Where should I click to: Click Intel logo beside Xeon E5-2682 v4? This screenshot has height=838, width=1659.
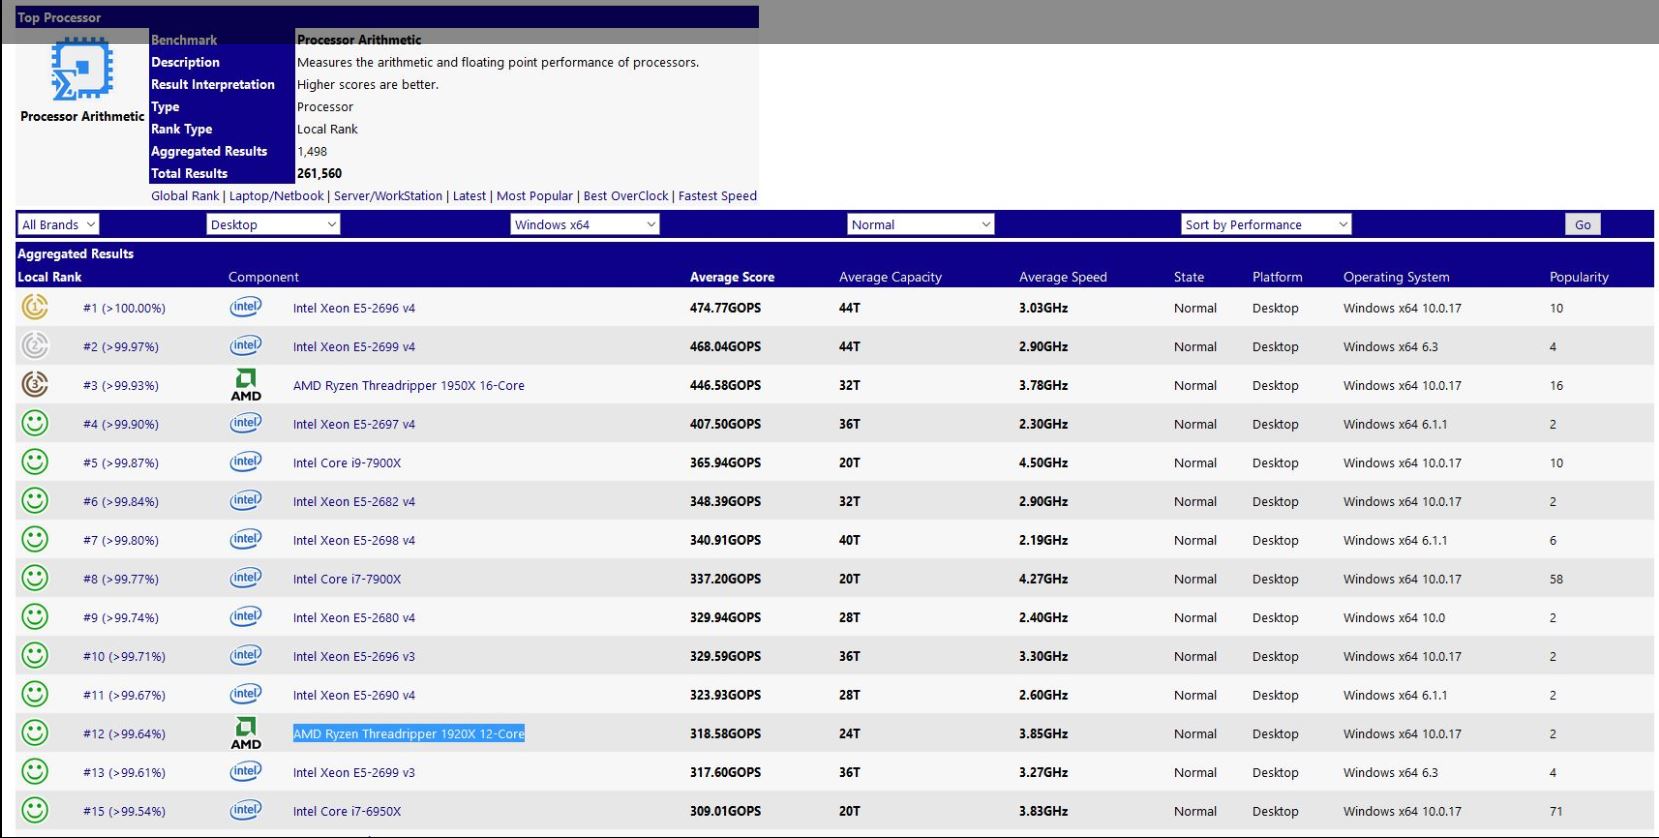(x=245, y=501)
